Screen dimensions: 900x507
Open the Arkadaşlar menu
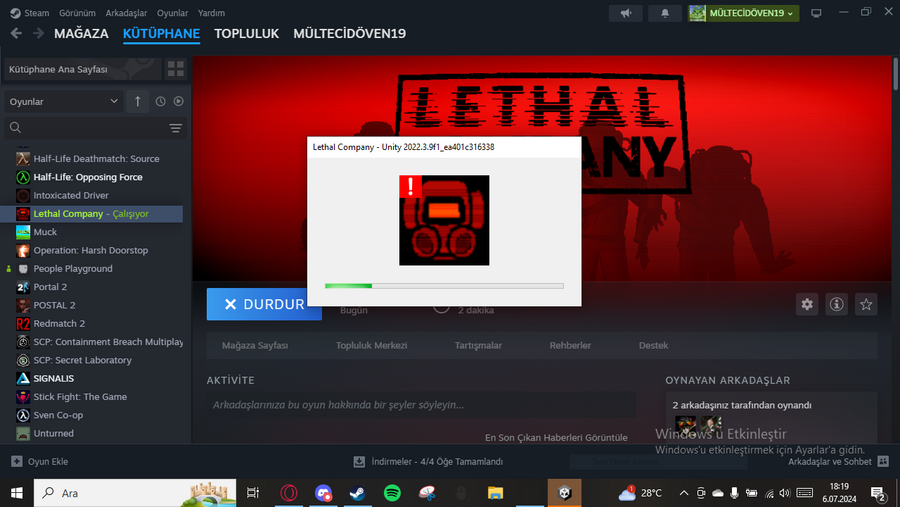tap(126, 13)
